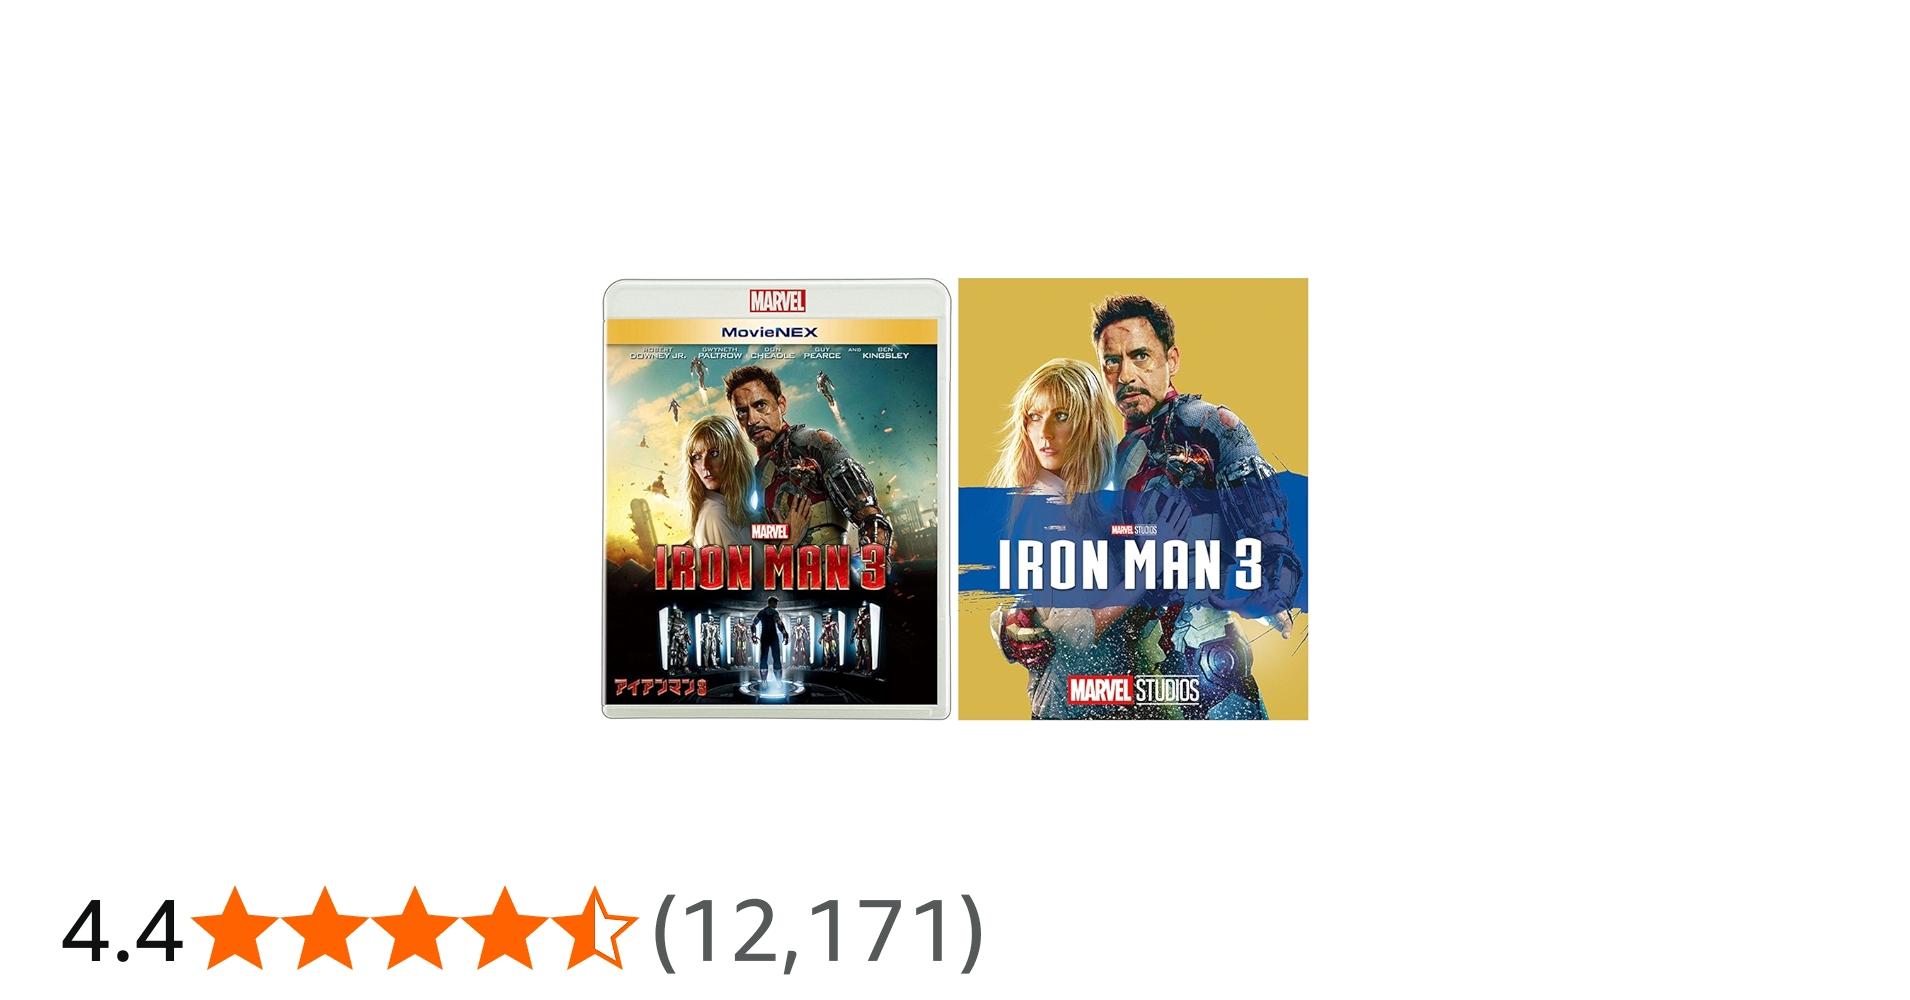
Task: Click the cast names line on Blu-ray cover
Action: (769, 353)
